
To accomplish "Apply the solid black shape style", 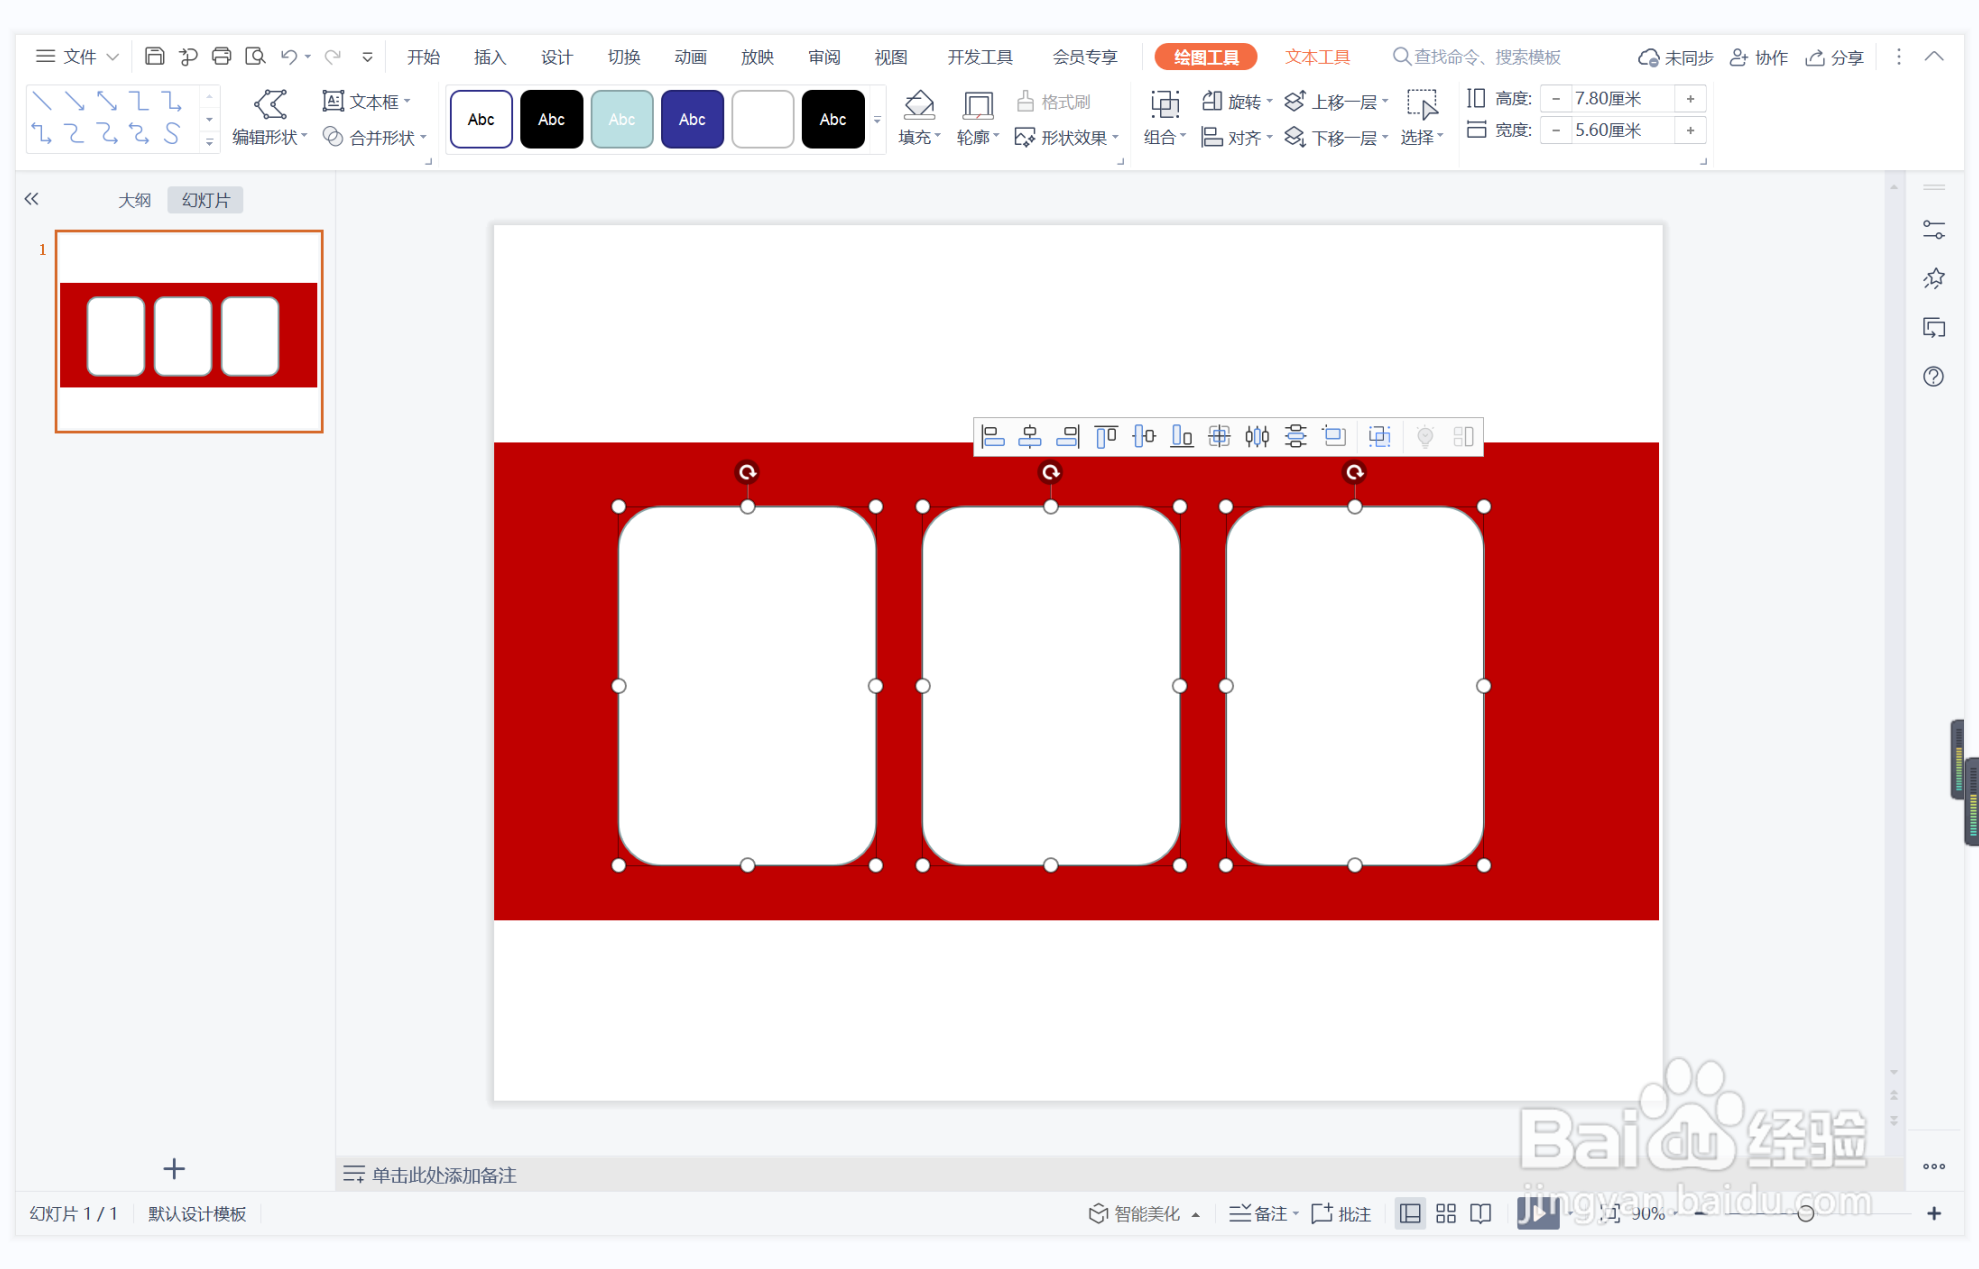I will click(551, 119).
